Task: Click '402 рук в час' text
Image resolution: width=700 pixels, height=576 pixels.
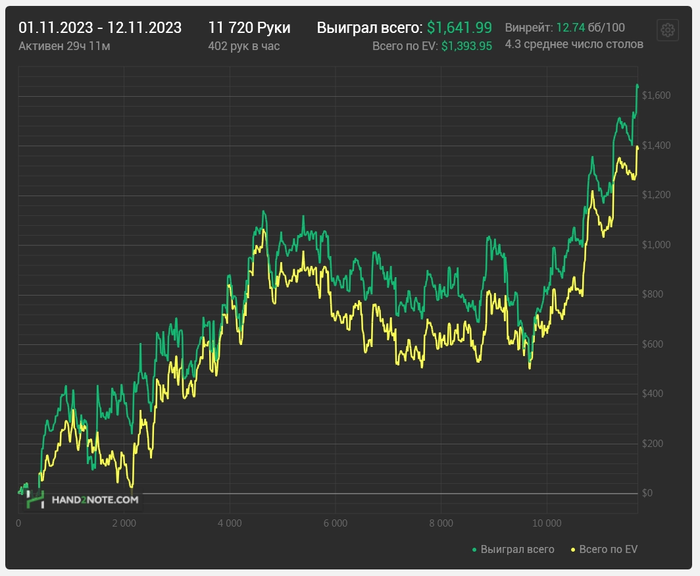Action: coord(244,46)
